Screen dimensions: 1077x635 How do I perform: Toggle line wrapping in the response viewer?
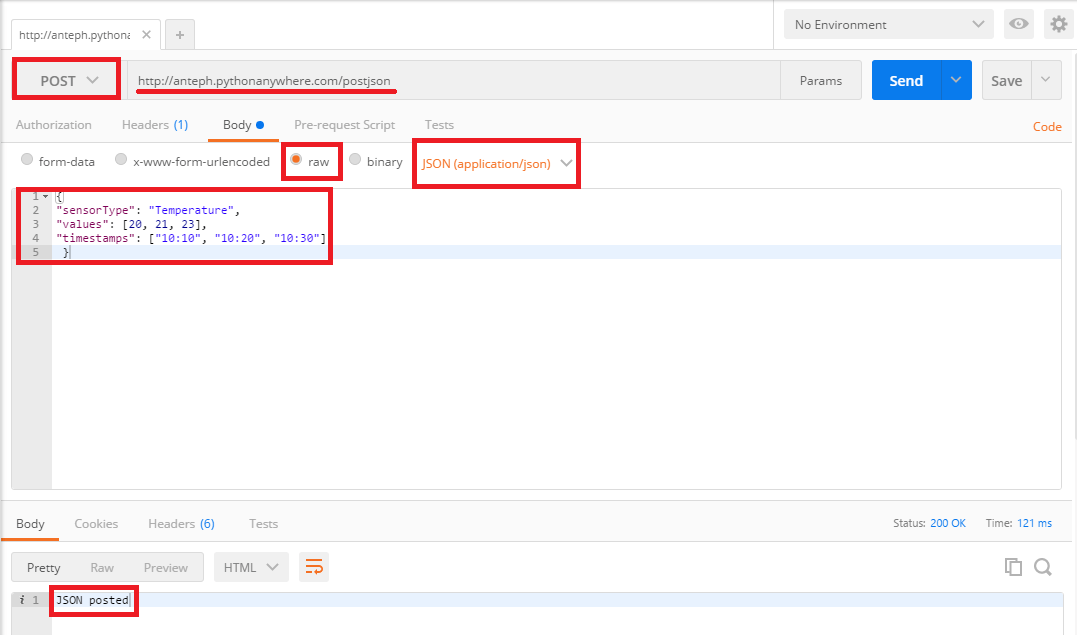[314, 566]
